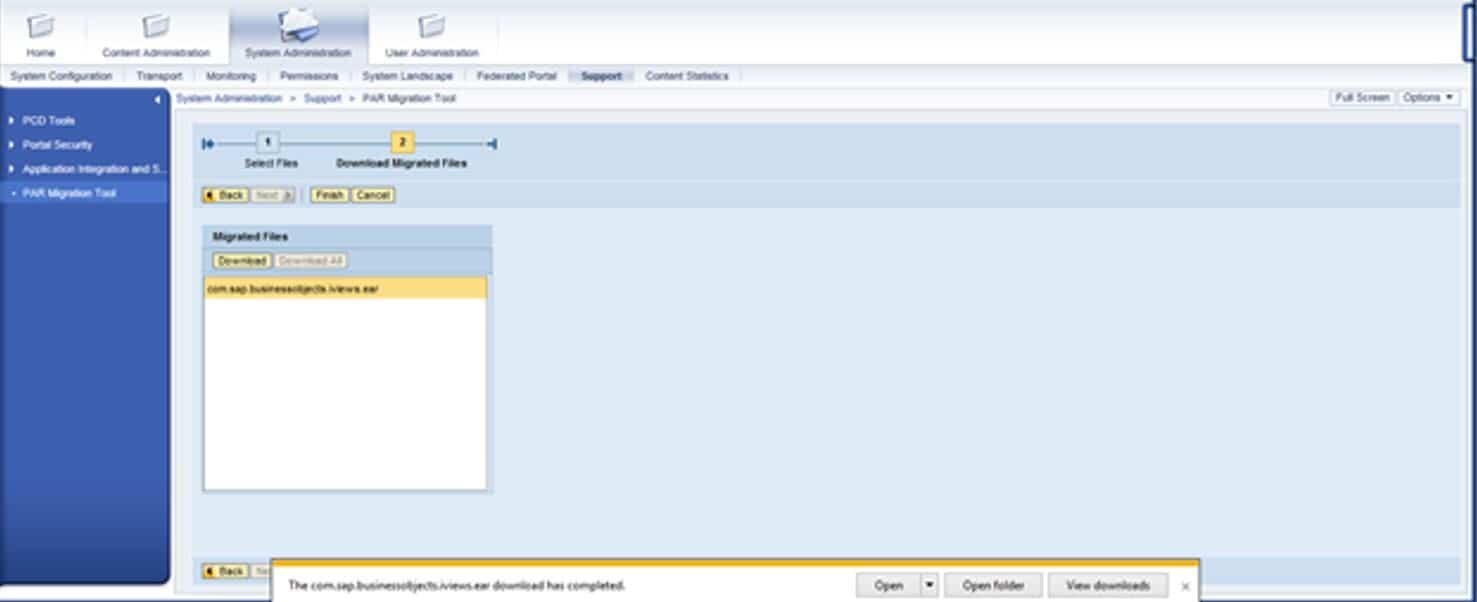Switch to the Federated Portal tab
This screenshot has height=602, width=1477.
coord(516,76)
